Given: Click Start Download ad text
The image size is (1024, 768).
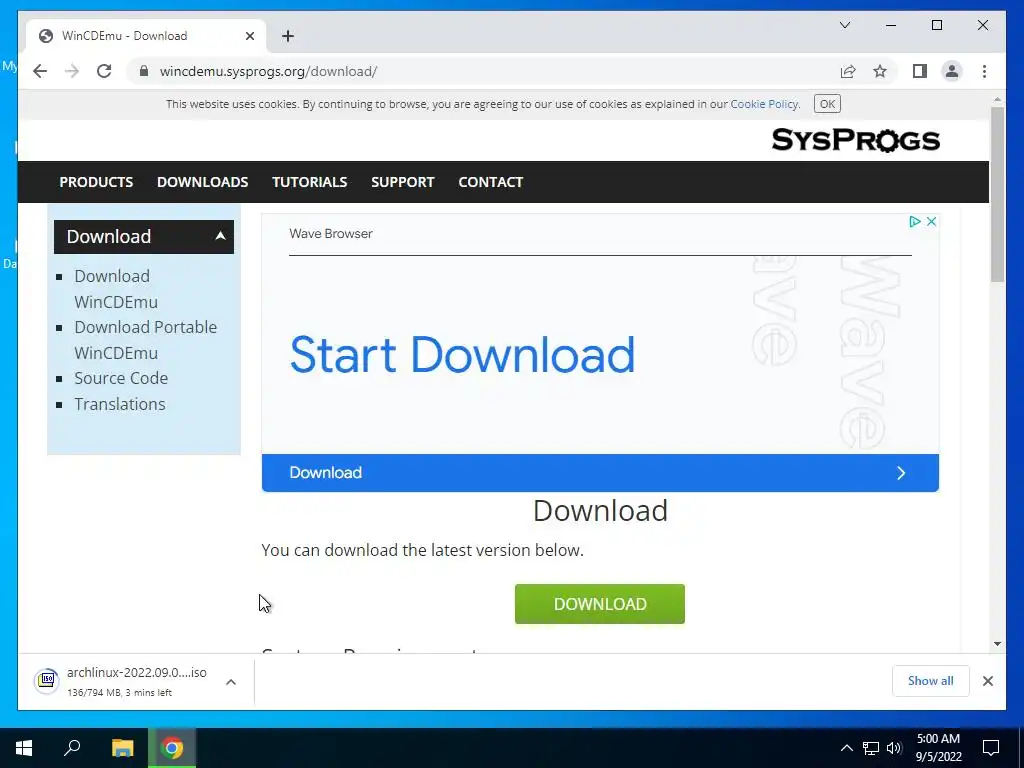Looking at the screenshot, I should (x=462, y=355).
